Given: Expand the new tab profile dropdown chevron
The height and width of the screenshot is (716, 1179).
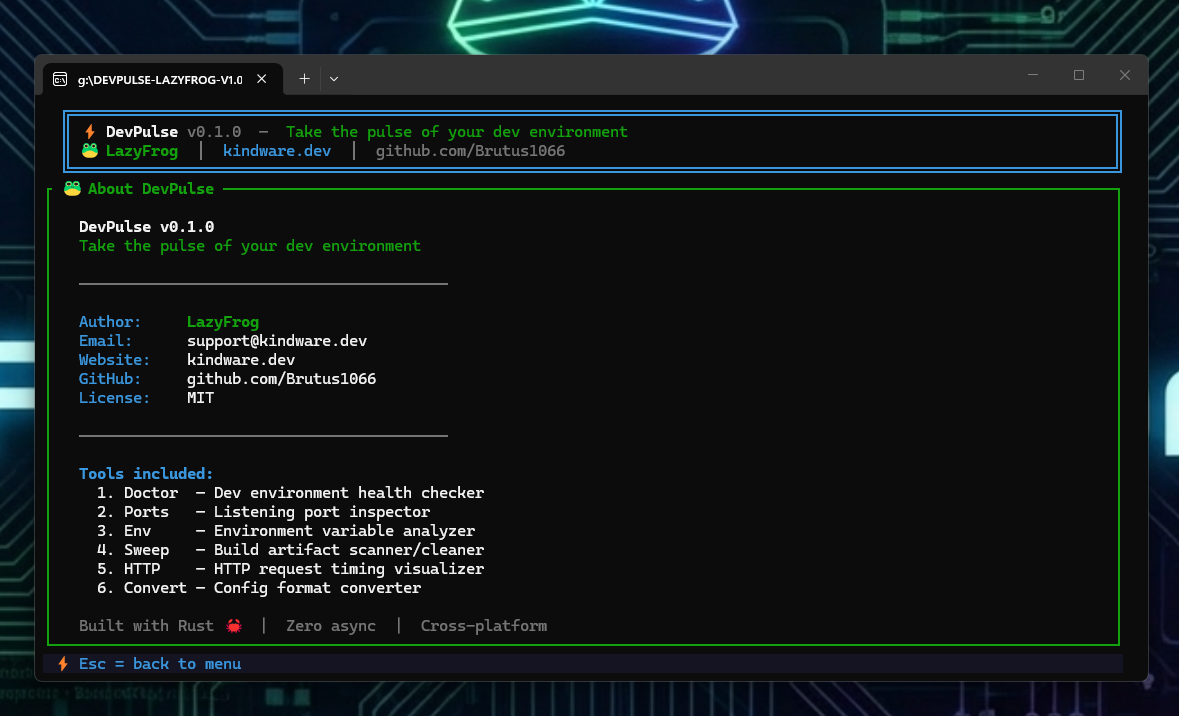Looking at the screenshot, I should pyautogui.click(x=334, y=79).
